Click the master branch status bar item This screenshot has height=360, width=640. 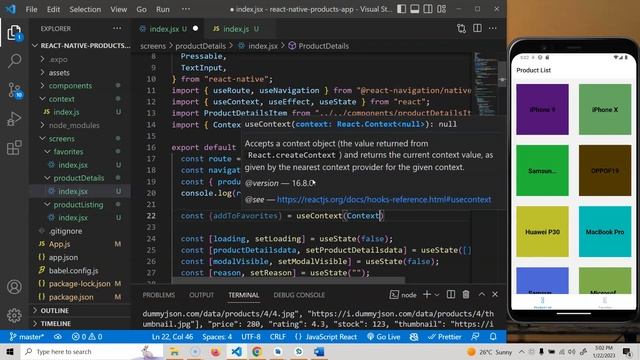pos(27,337)
